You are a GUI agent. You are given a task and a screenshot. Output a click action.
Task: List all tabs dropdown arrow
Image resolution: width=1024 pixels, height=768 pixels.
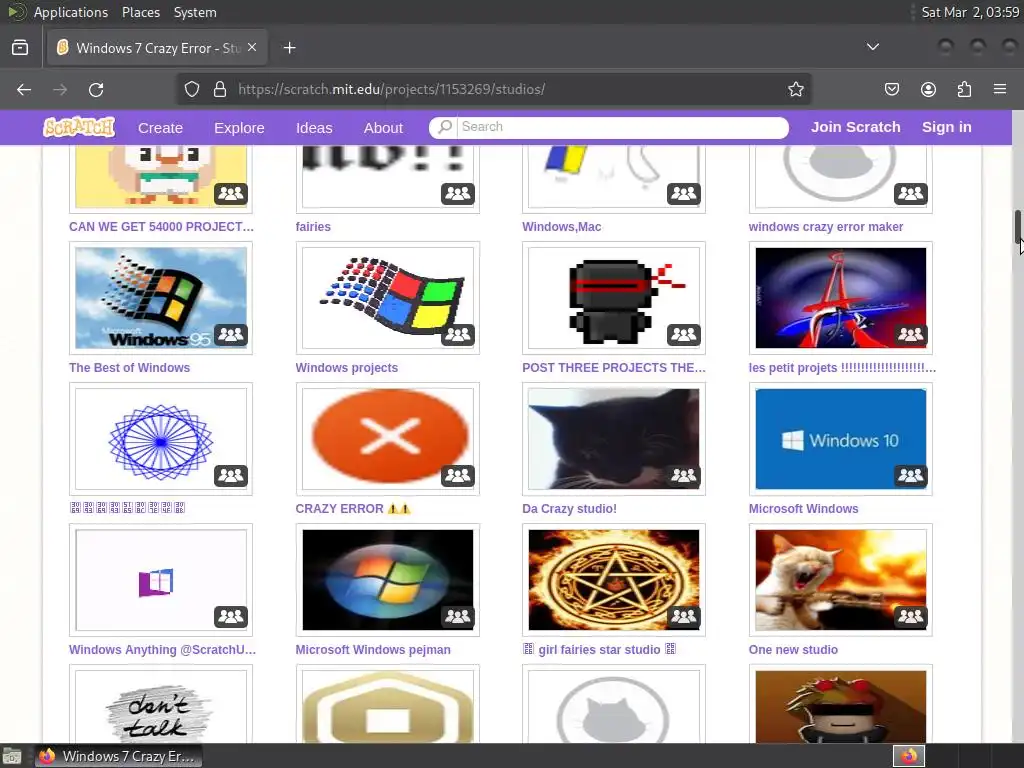[872, 47]
